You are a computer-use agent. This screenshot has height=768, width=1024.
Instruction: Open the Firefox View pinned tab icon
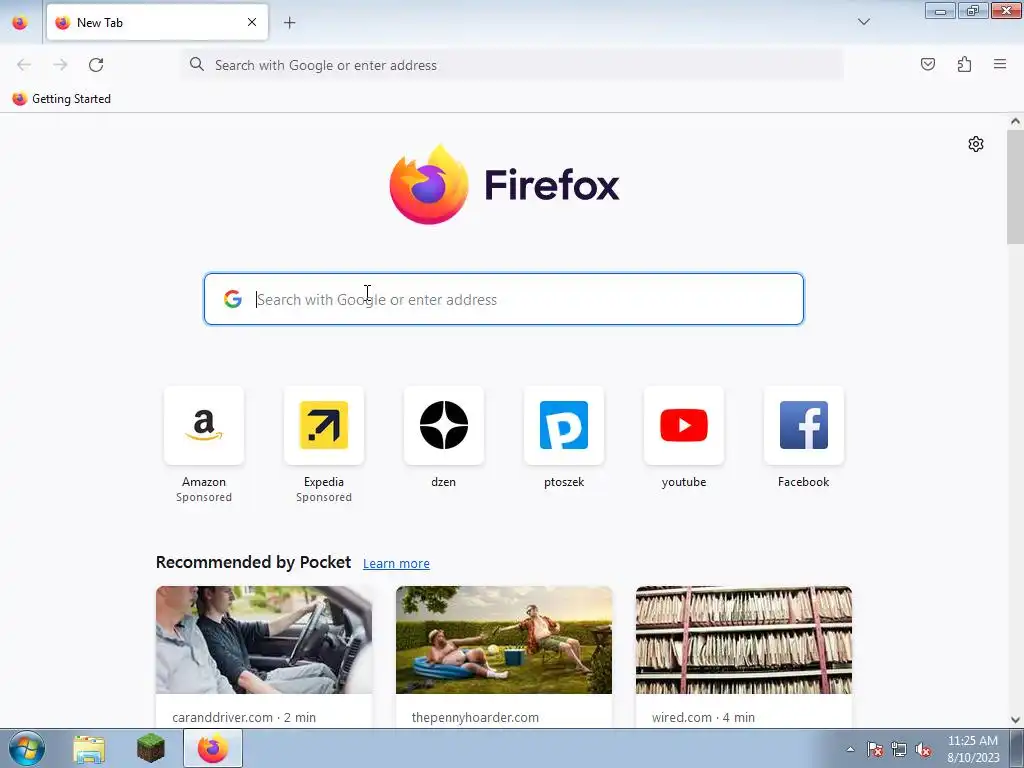[x=20, y=22]
